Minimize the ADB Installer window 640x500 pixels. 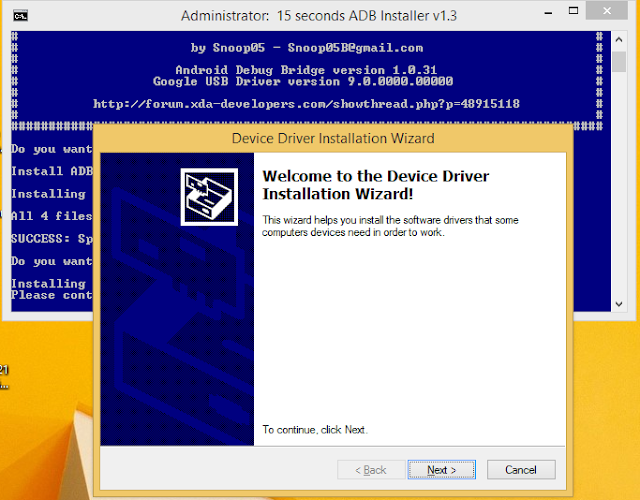[548, 12]
